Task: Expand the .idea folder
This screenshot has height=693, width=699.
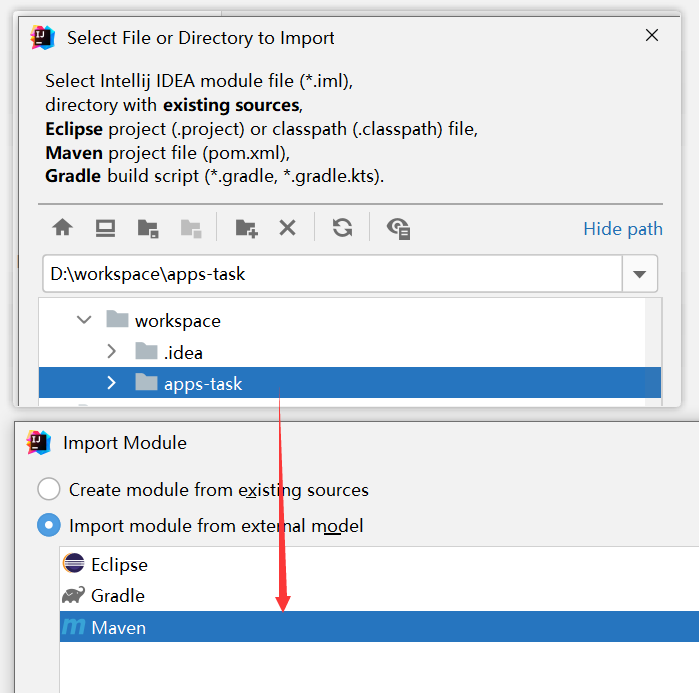Action: tap(111, 352)
